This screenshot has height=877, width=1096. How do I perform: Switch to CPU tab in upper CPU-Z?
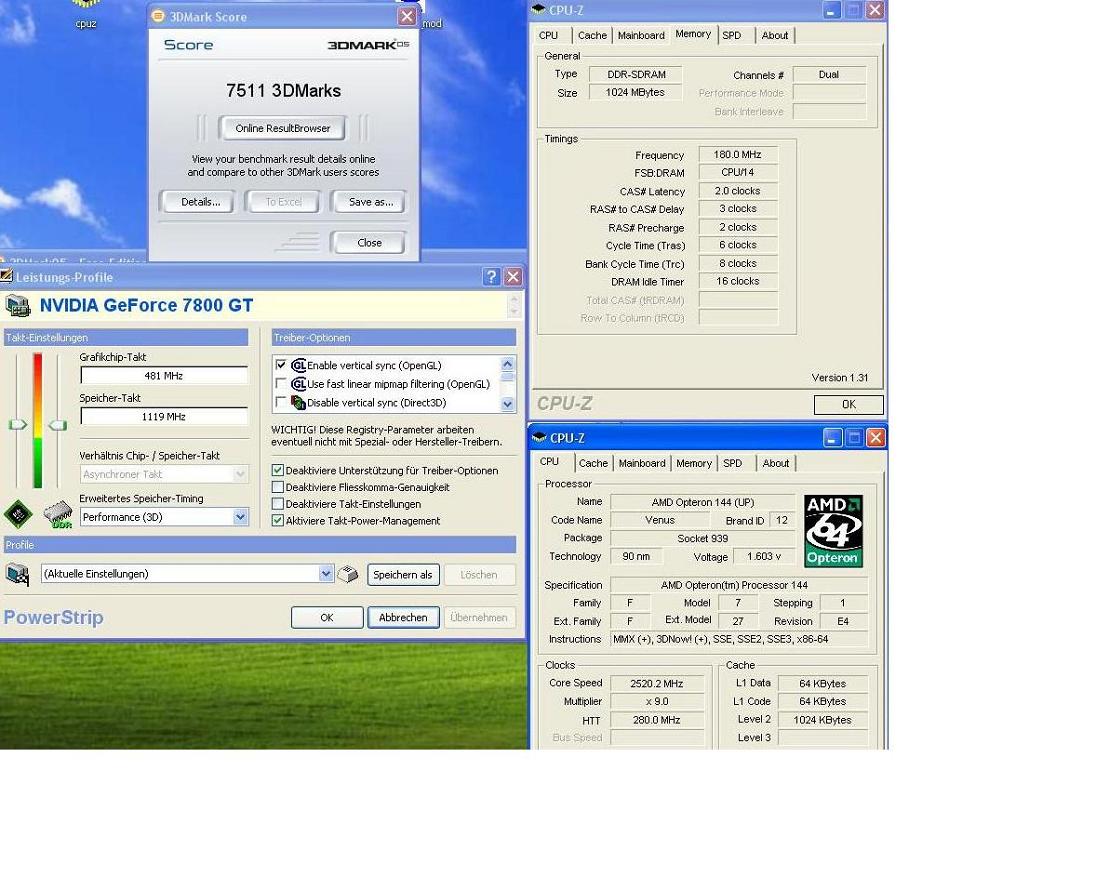[x=549, y=36]
